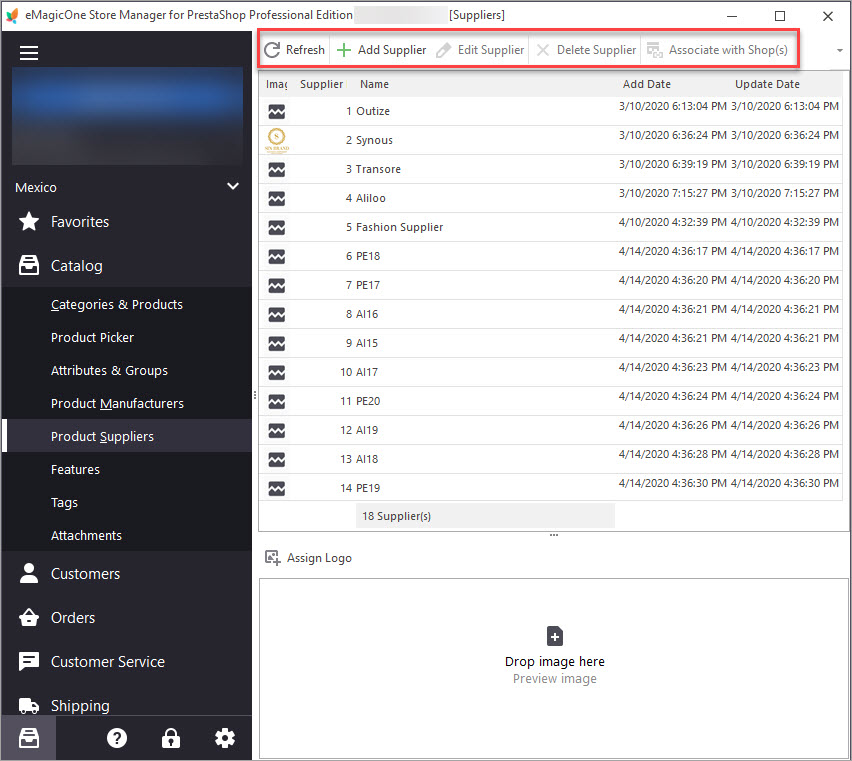Refresh the suppliers list
Screen dimensions: 852x761
pos(294,50)
